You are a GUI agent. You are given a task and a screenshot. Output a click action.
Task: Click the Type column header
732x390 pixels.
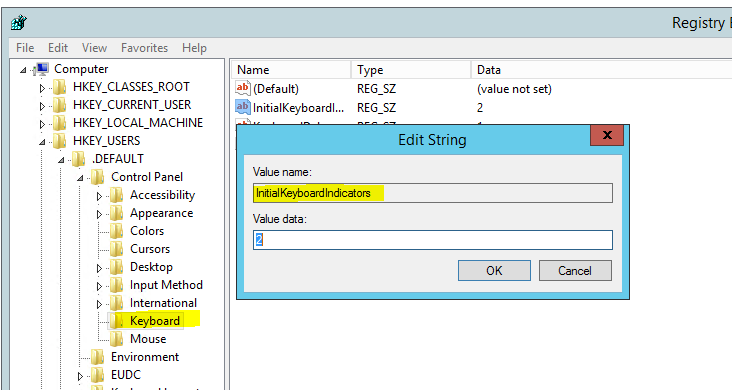click(411, 70)
